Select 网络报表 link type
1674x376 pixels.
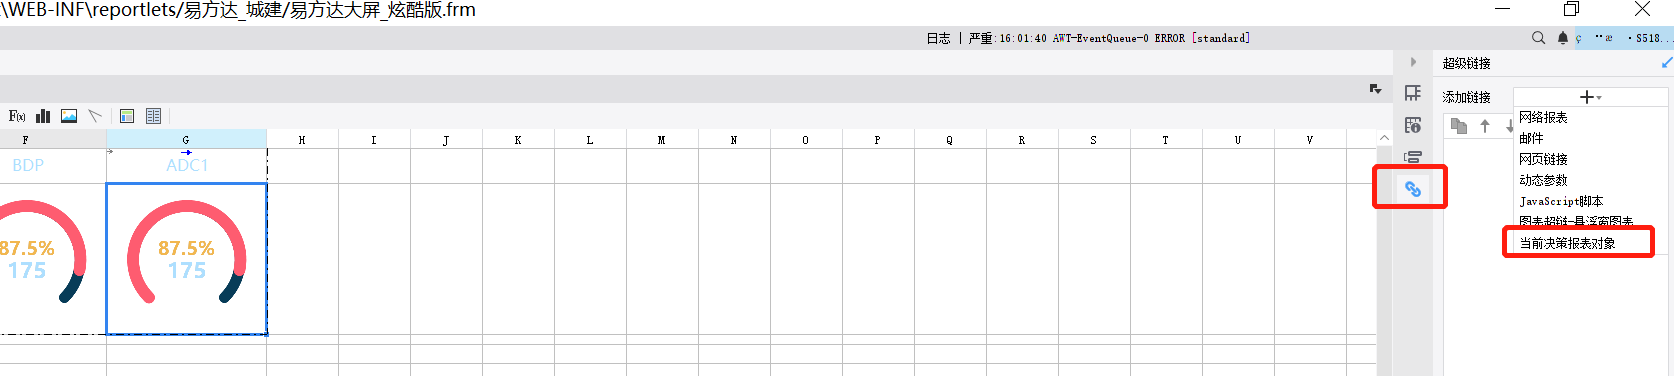(x=1543, y=117)
